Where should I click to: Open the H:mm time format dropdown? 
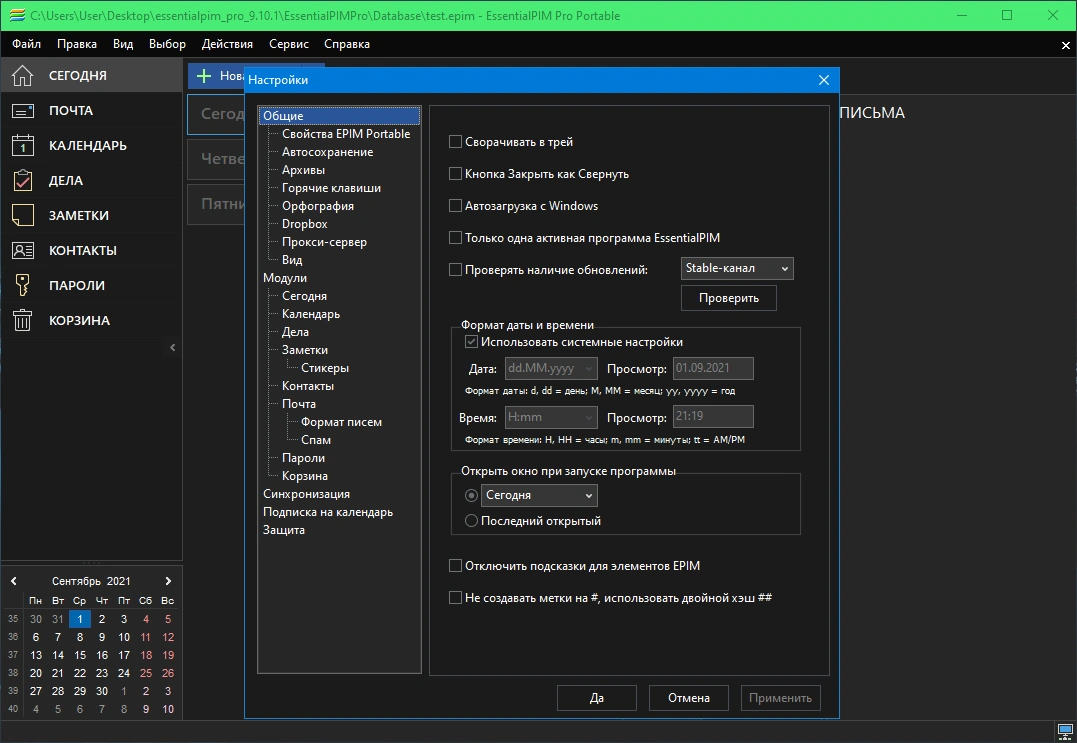(551, 417)
